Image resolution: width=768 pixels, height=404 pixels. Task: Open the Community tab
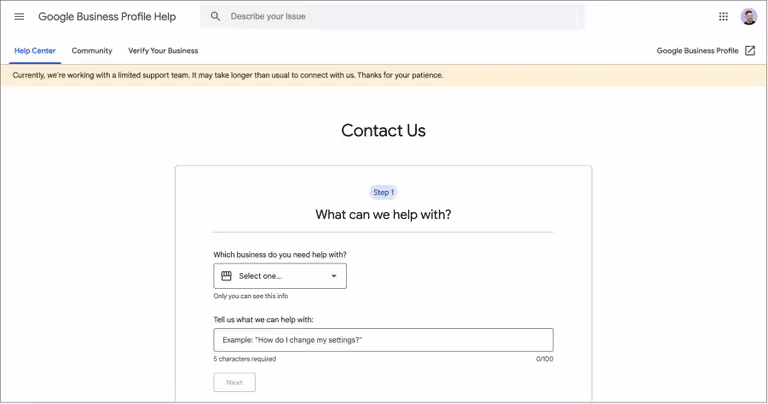(x=92, y=51)
